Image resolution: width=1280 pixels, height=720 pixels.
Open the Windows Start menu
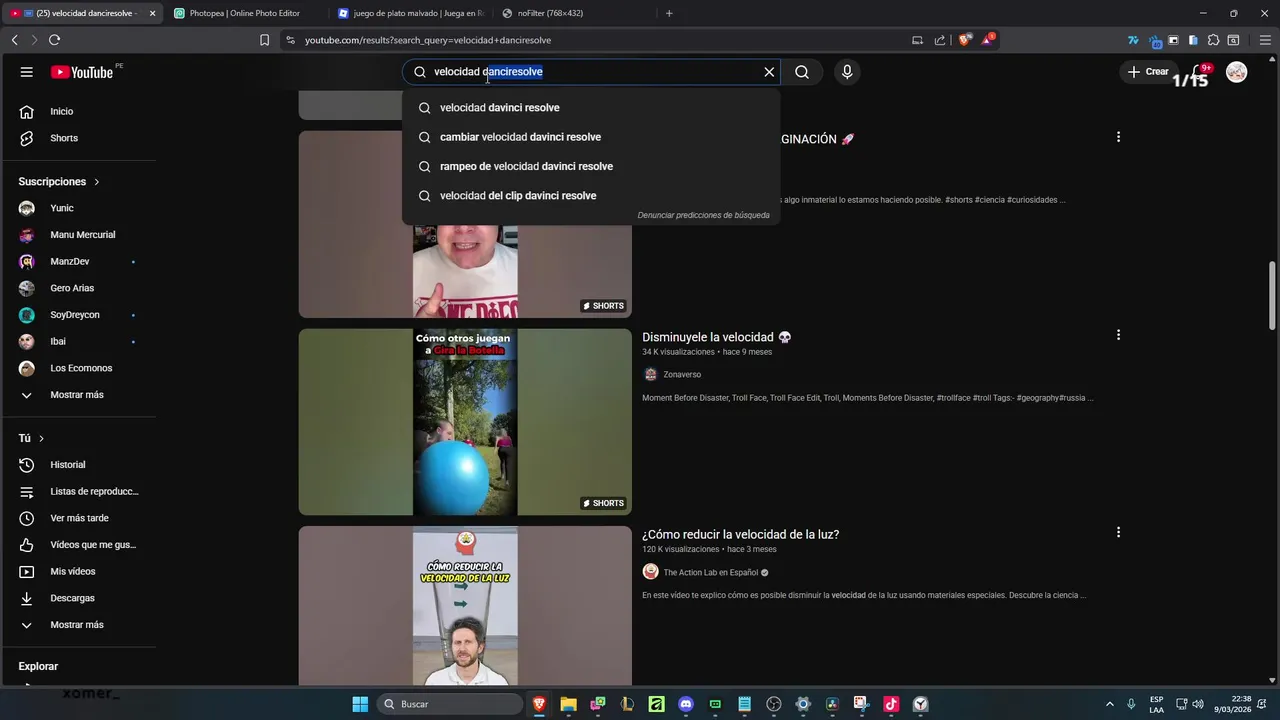pyautogui.click(x=360, y=704)
